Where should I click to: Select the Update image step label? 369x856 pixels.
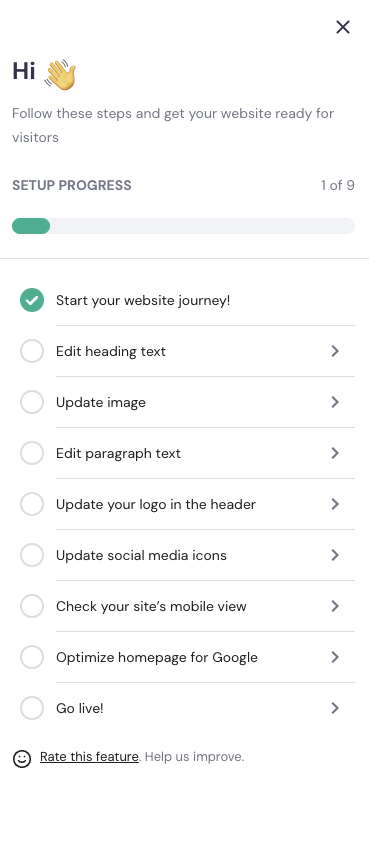coord(101,402)
